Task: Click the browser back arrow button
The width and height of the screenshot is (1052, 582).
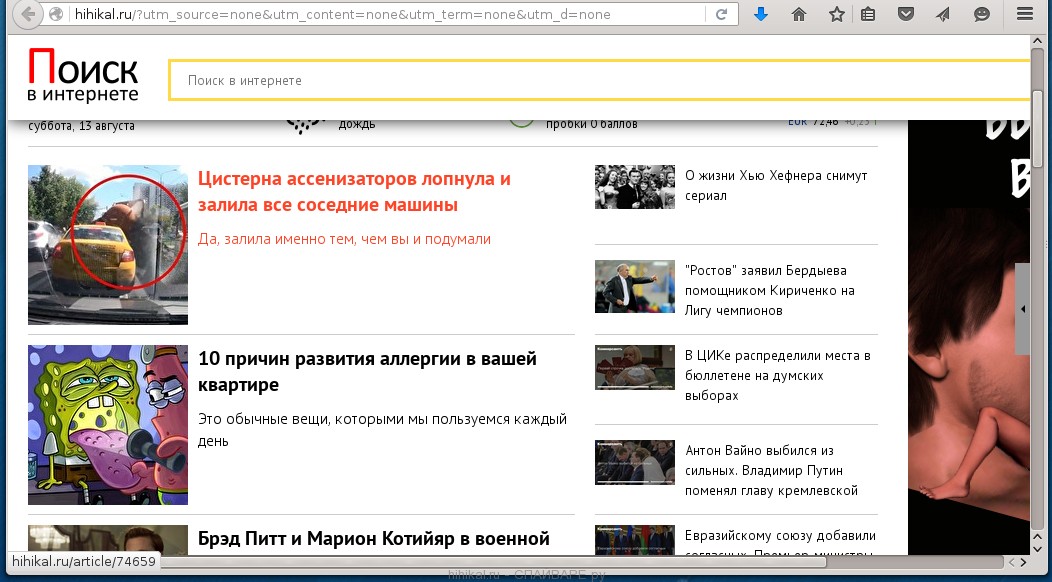Action: 28,13
